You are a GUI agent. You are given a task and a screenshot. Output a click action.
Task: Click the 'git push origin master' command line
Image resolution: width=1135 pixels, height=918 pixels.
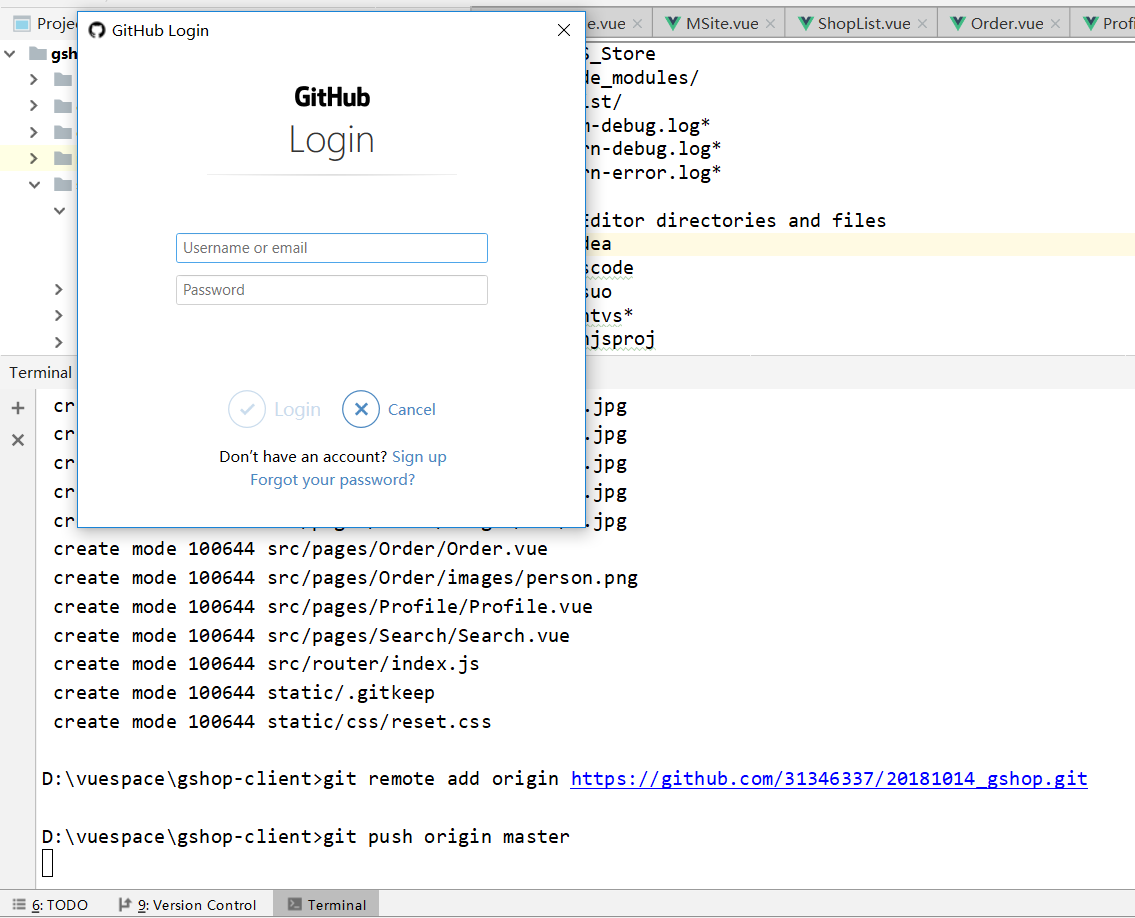pos(446,837)
